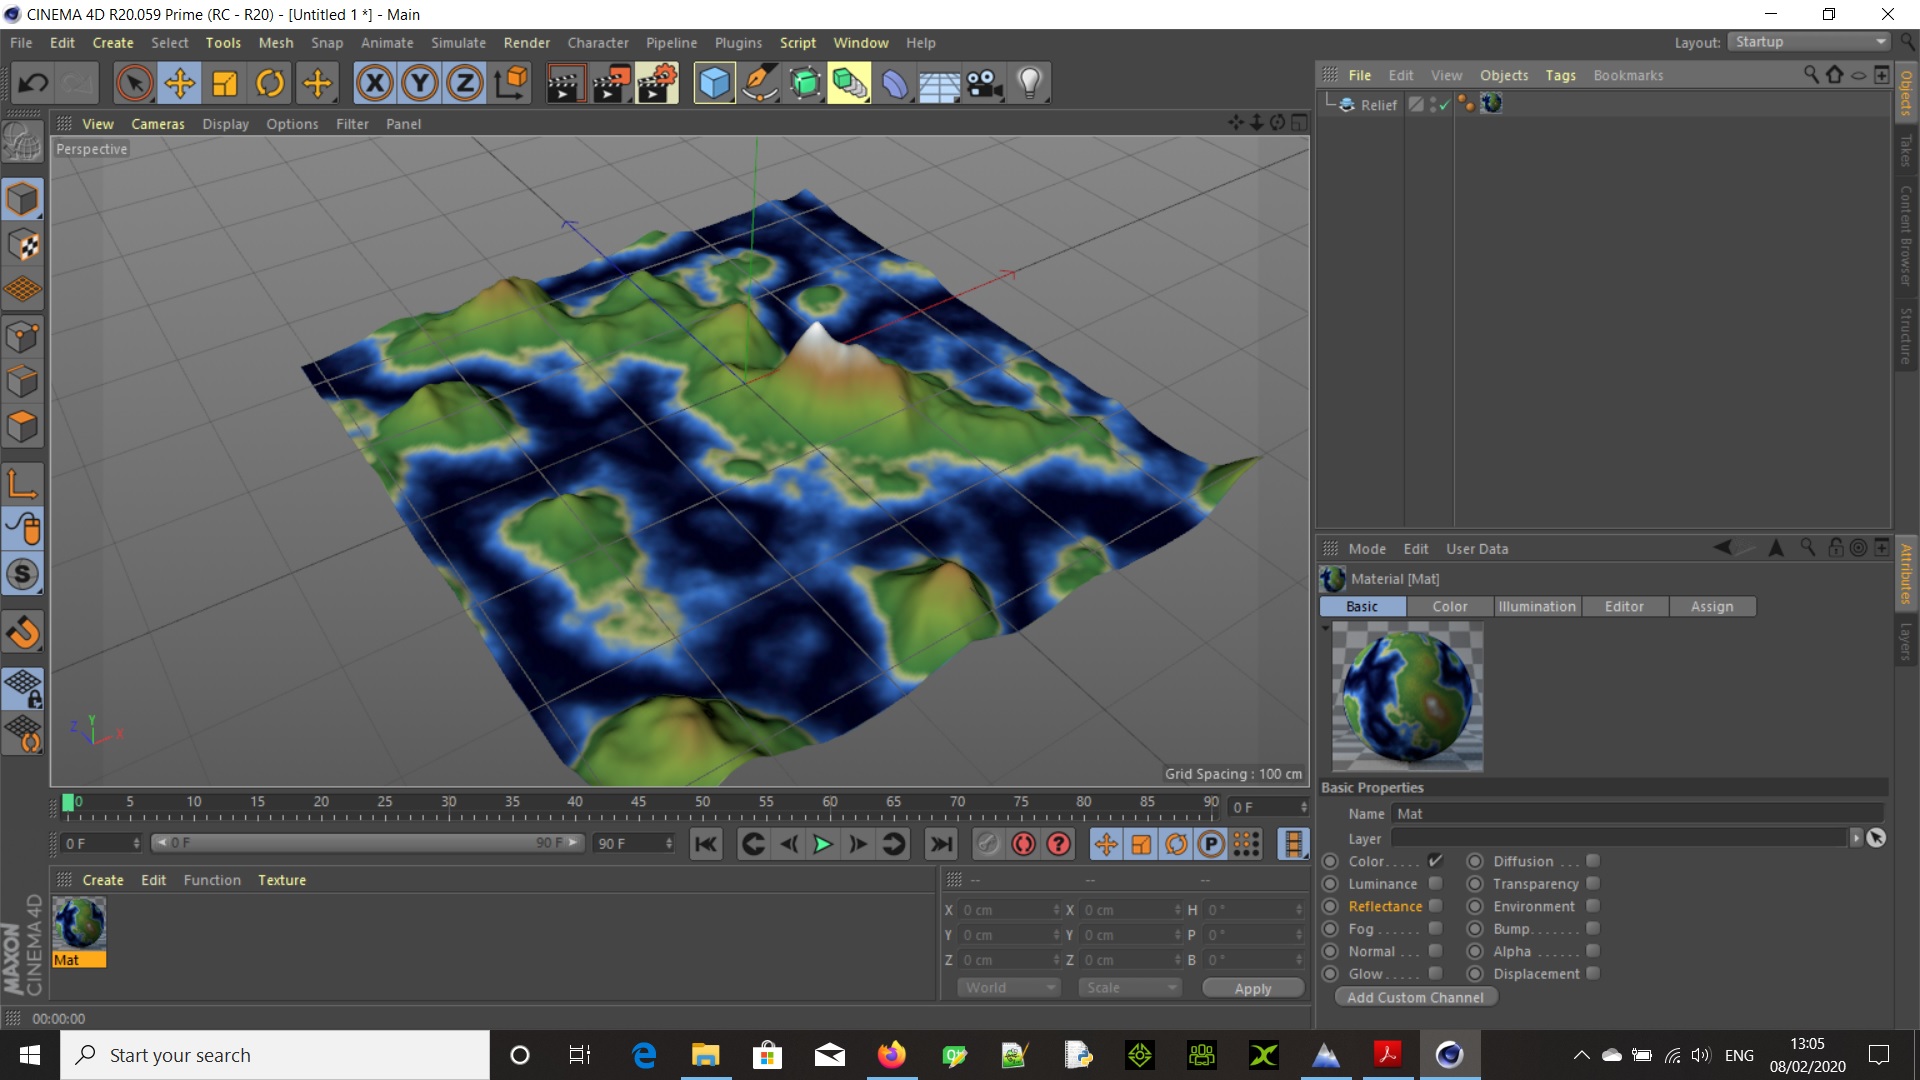The width and height of the screenshot is (1920, 1080).
Task: Enable the Alpha channel checkbox
Action: pyautogui.click(x=1593, y=951)
